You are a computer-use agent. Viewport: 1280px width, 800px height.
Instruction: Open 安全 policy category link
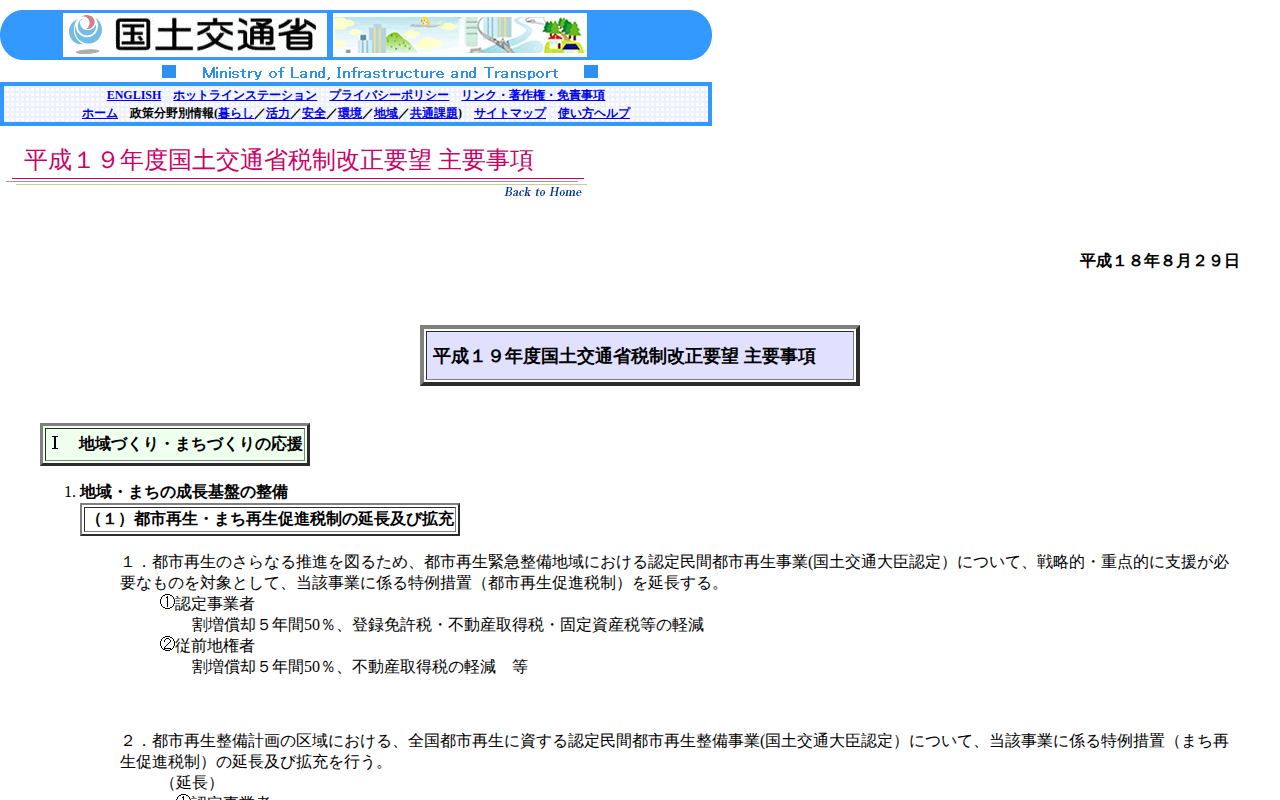314,113
